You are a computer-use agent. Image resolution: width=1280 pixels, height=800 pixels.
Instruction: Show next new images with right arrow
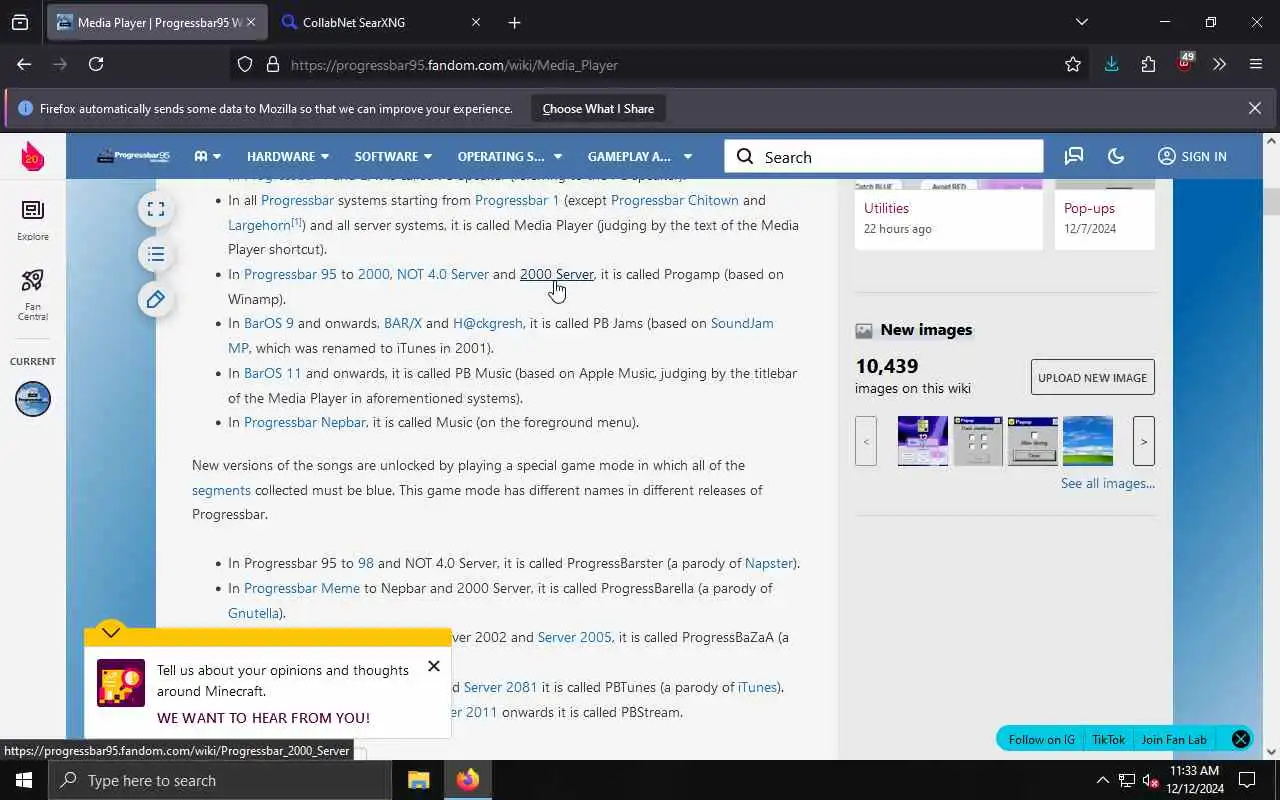tap(1144, 441)
